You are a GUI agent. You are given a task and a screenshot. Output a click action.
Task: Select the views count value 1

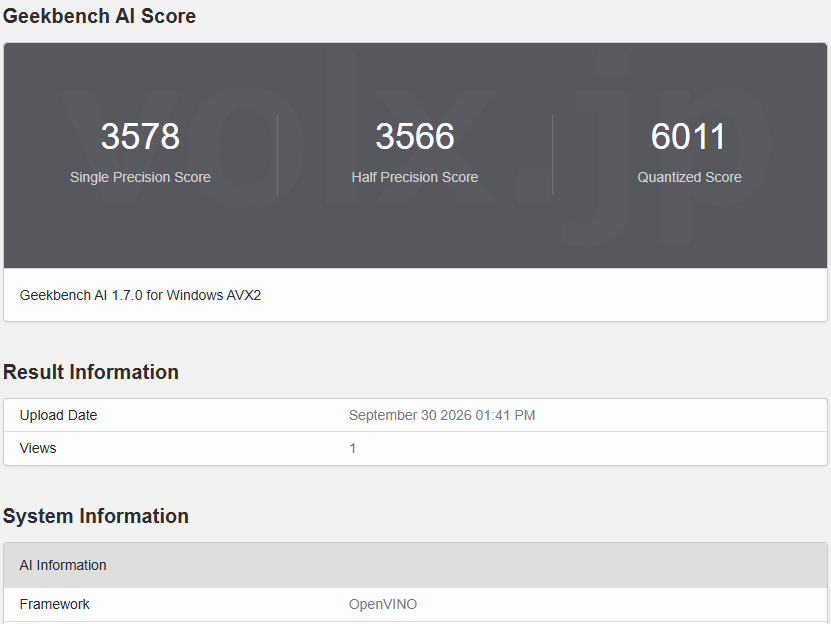coord(352,448)
